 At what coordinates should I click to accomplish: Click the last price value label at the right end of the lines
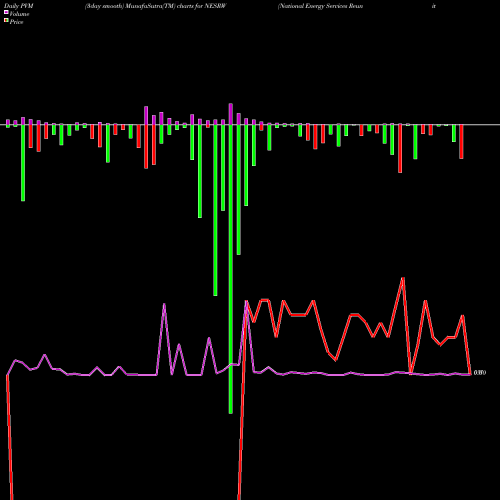[x=480, y=373]
